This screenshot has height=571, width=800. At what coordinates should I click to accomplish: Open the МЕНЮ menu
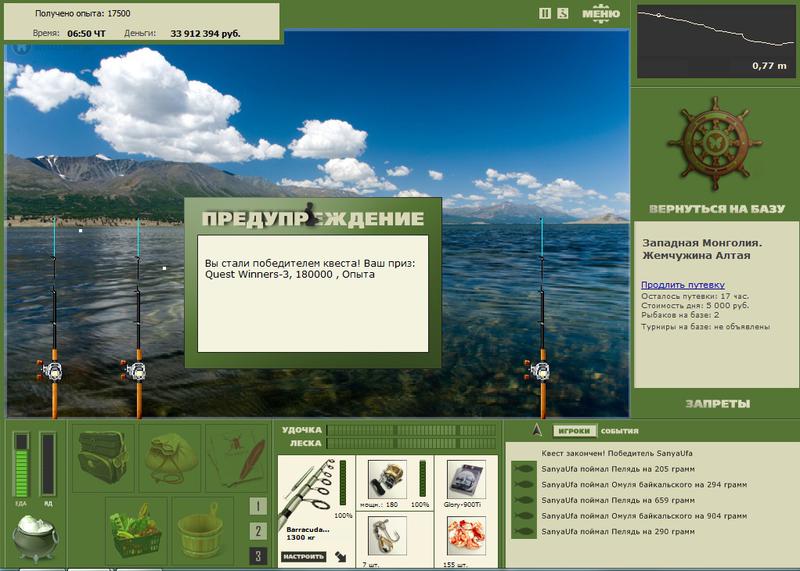(x=601, y=13)
